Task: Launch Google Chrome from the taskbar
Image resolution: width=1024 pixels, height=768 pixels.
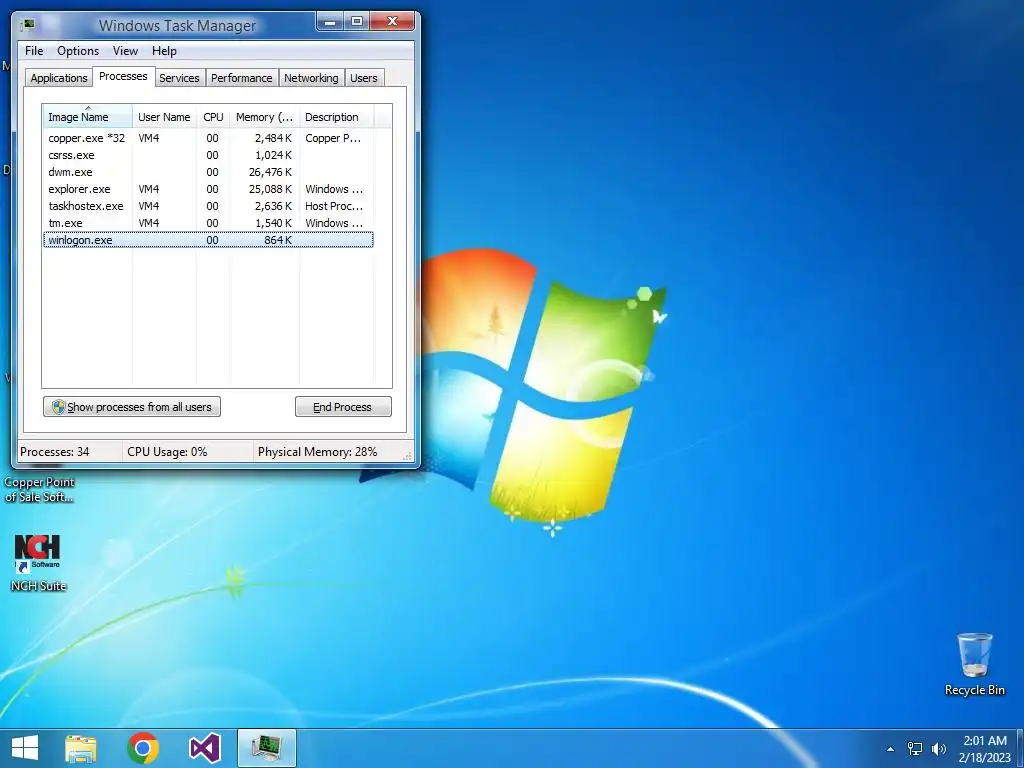Action: point(143,748)
